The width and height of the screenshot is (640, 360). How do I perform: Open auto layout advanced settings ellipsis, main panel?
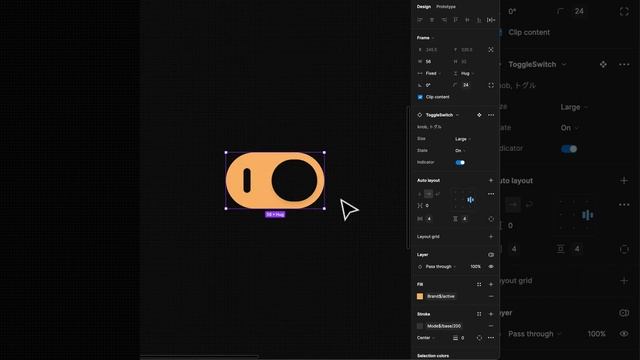tap(491, 194)
